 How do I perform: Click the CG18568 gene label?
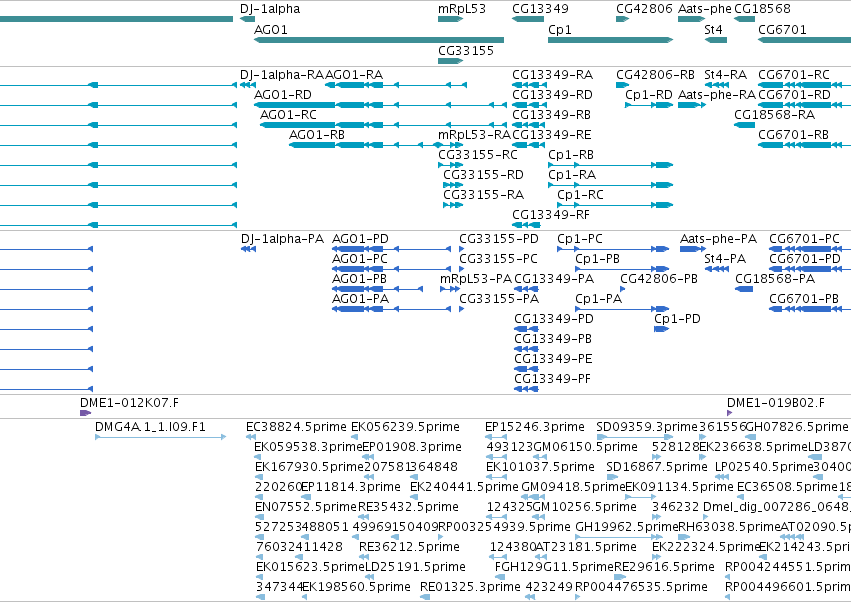click(x=762, y=9)
